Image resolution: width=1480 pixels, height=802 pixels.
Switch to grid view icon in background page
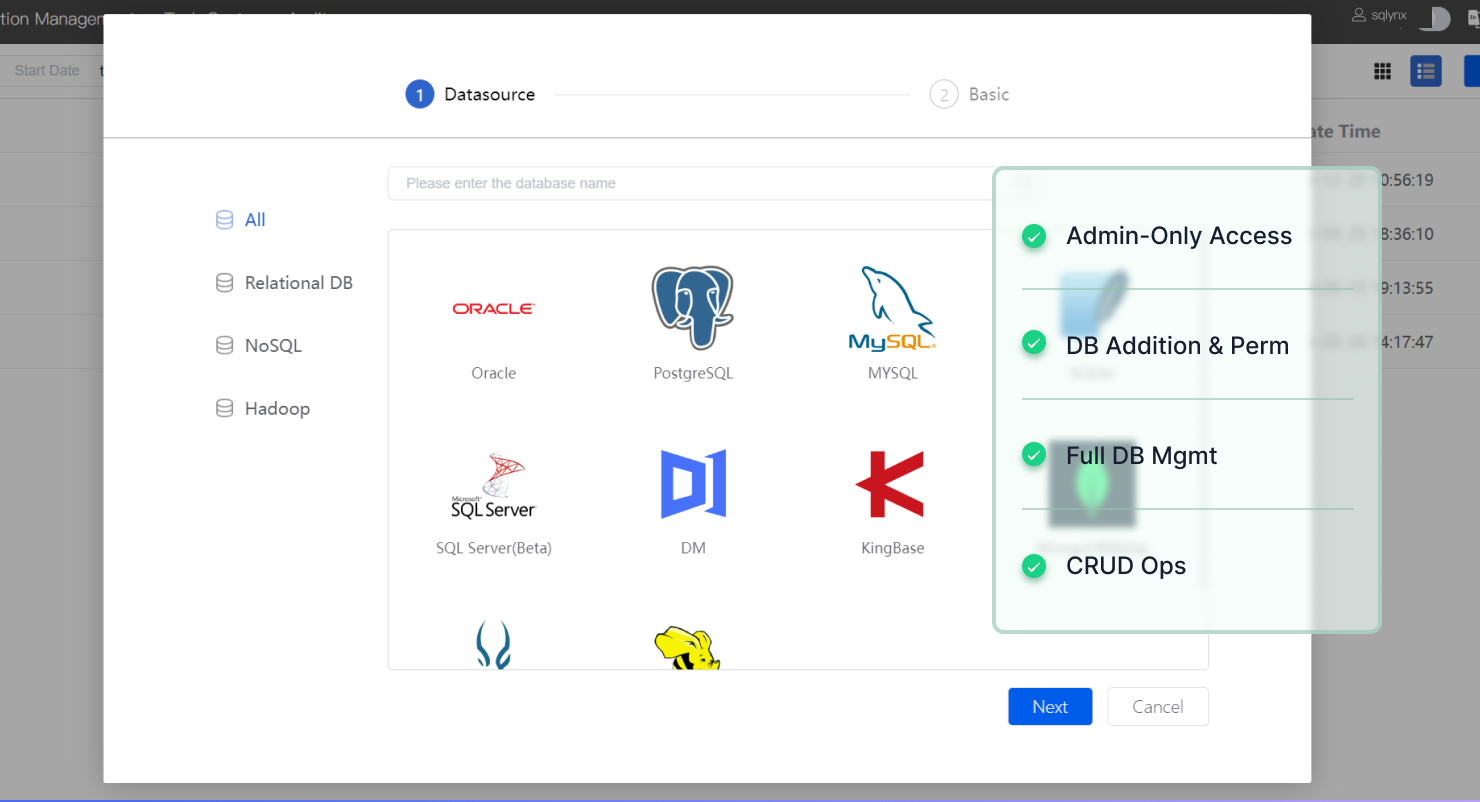coord(1382,71)
